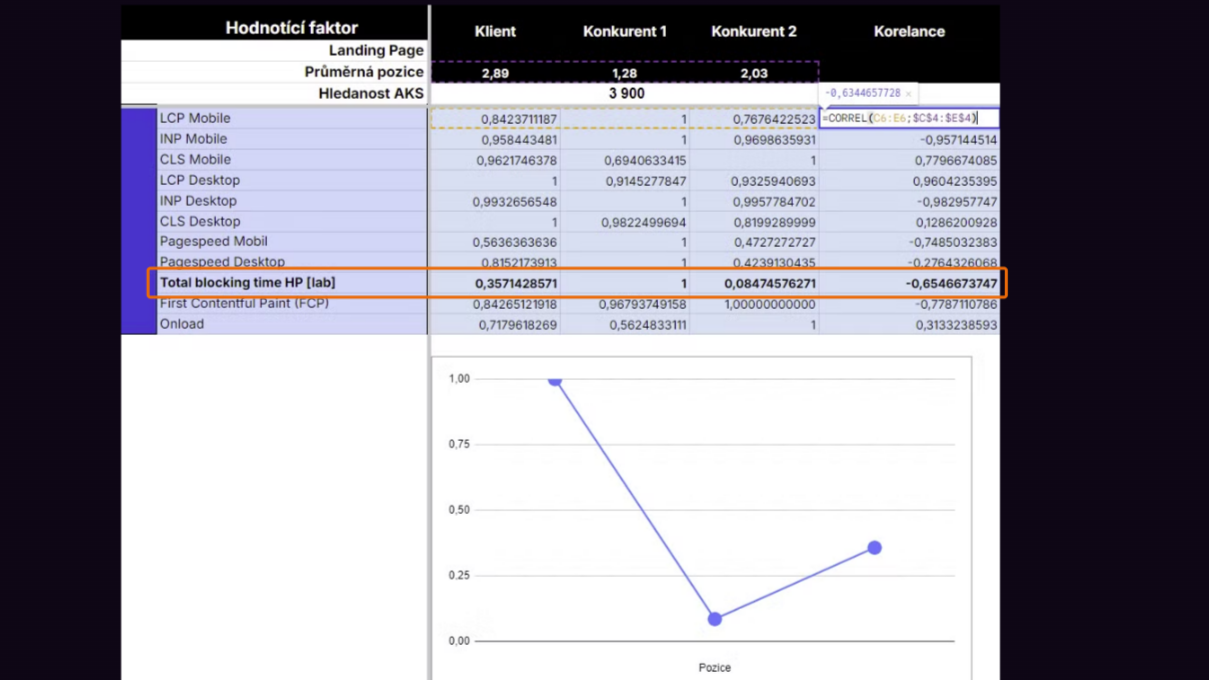Click the CLS Desktop row label
Screen dimensions: 1209x680
pos(200,221)
